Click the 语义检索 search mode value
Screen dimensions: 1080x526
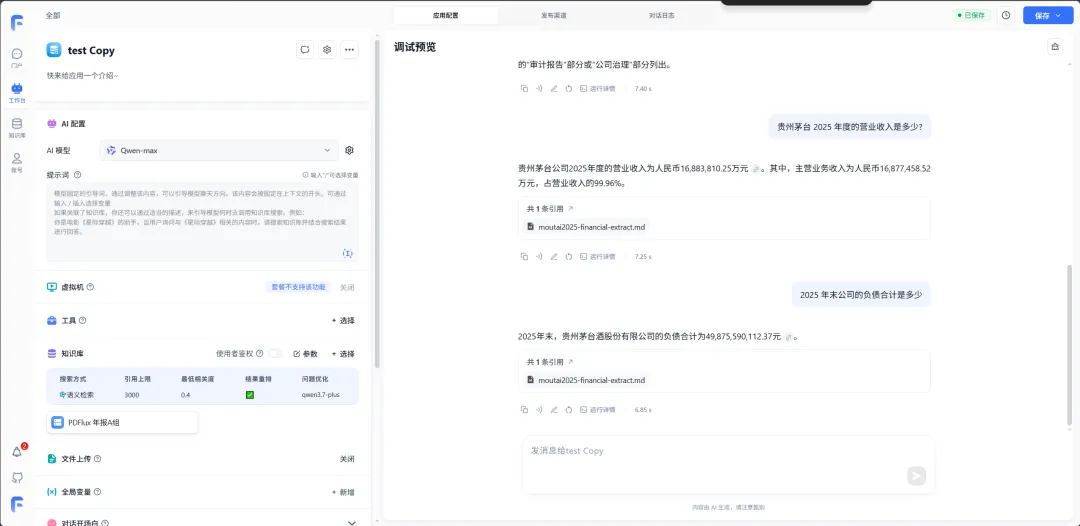click(x=76, y=395)
